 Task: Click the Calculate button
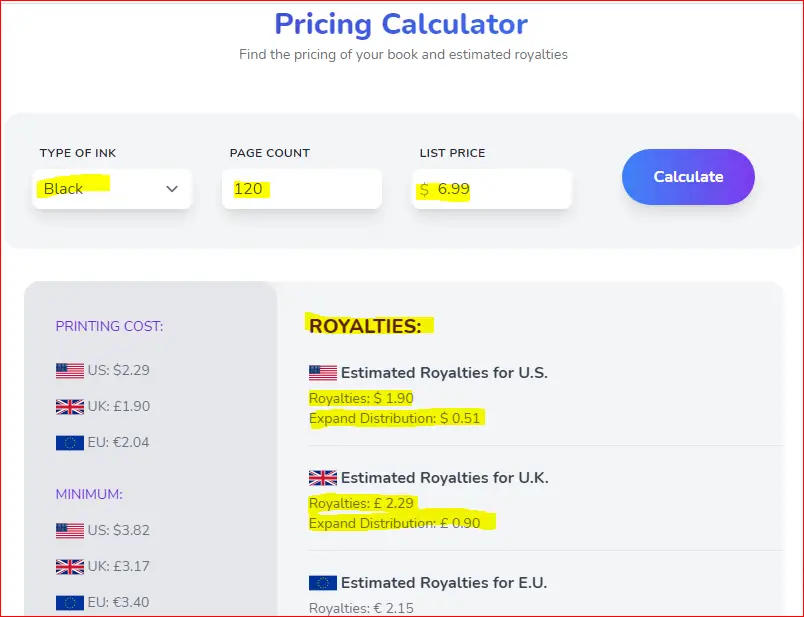tap(688, 177)
